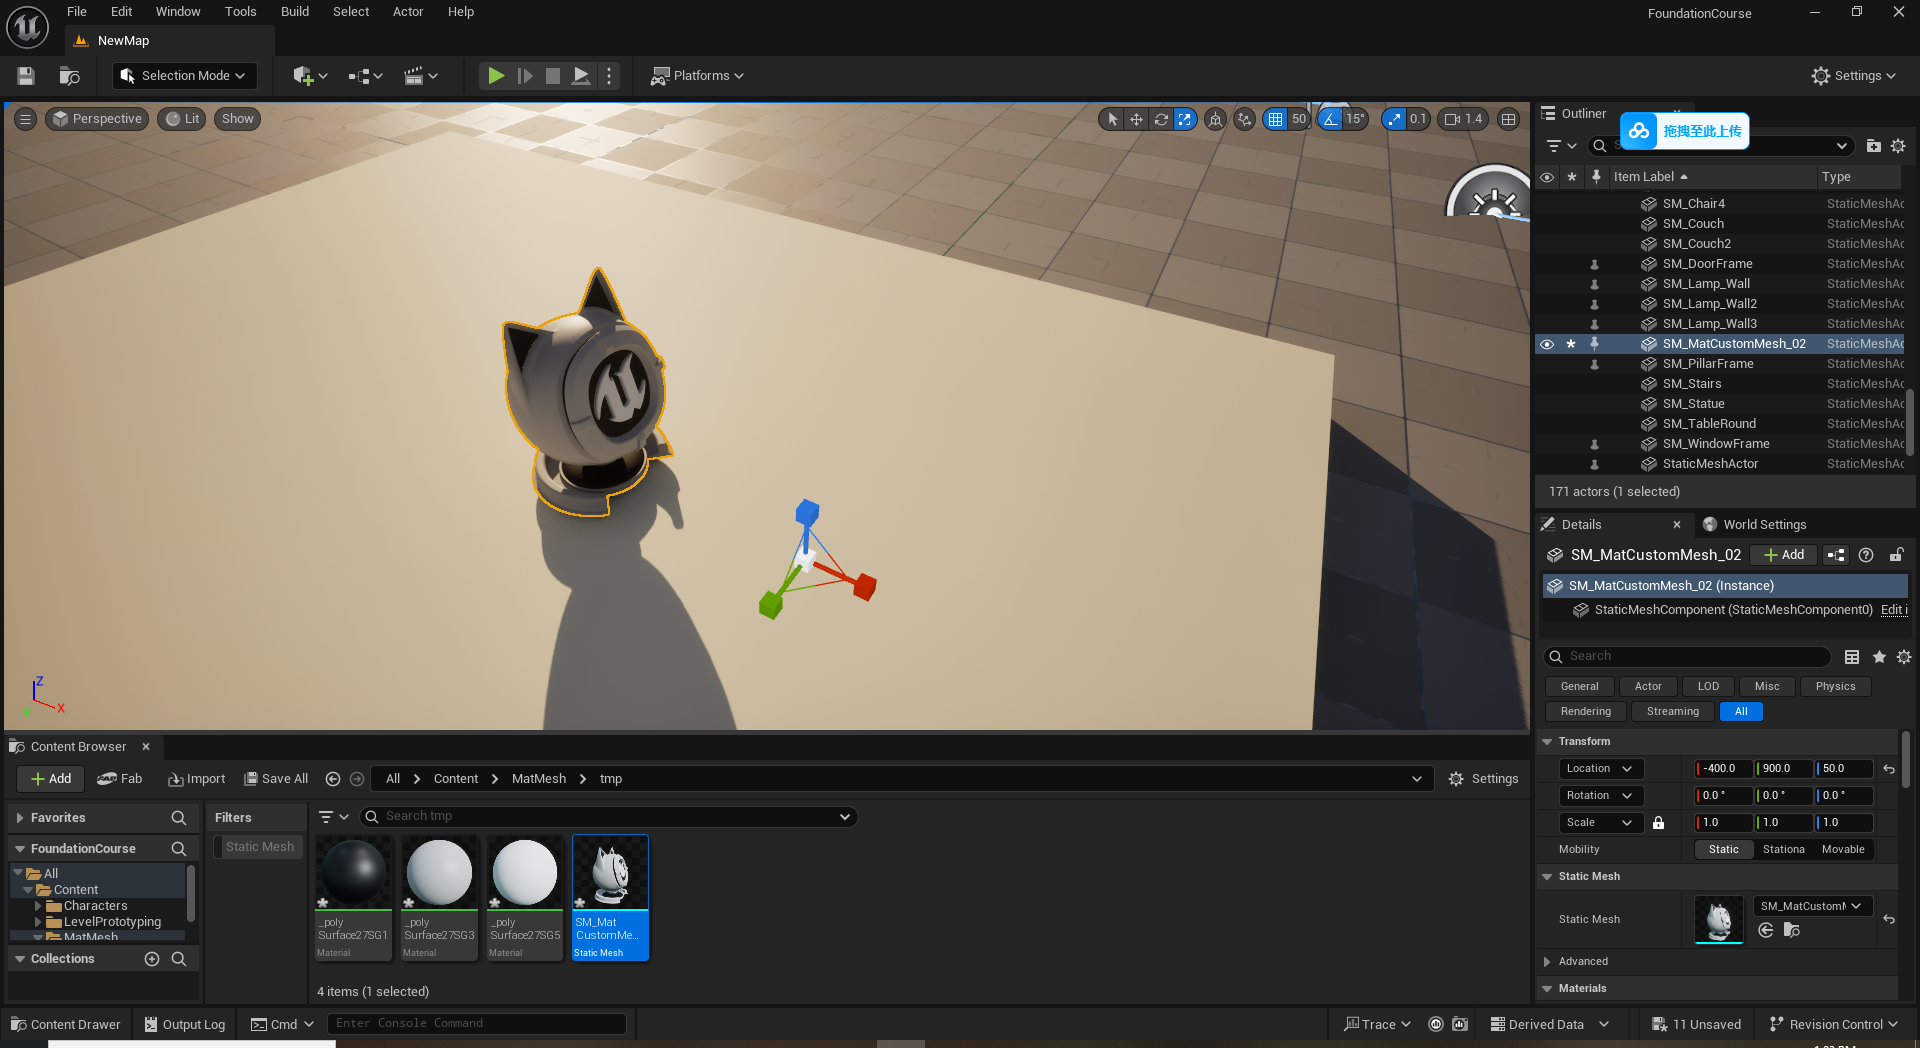The image size is (1920, 1048).
Task: Open the Platforms menu
Action: [697, 76]
